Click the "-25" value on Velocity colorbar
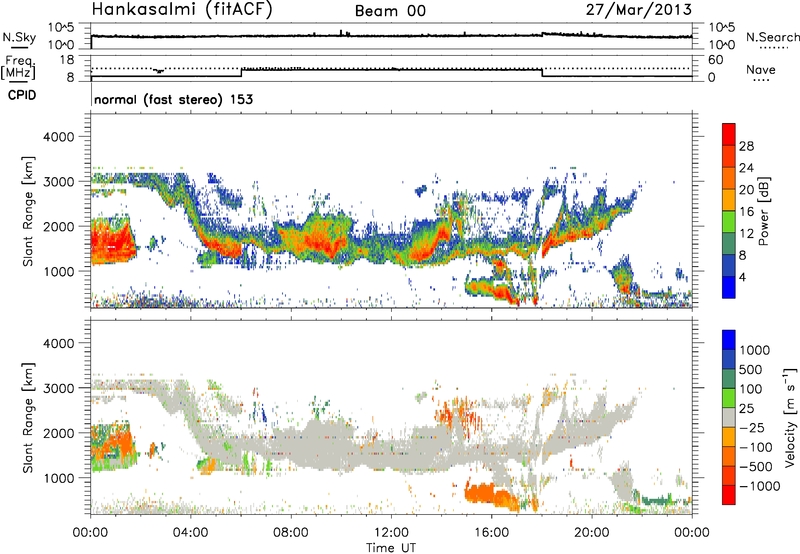This screenshot has height=554, width=800. pyautogui.click(x=751, y=427)
